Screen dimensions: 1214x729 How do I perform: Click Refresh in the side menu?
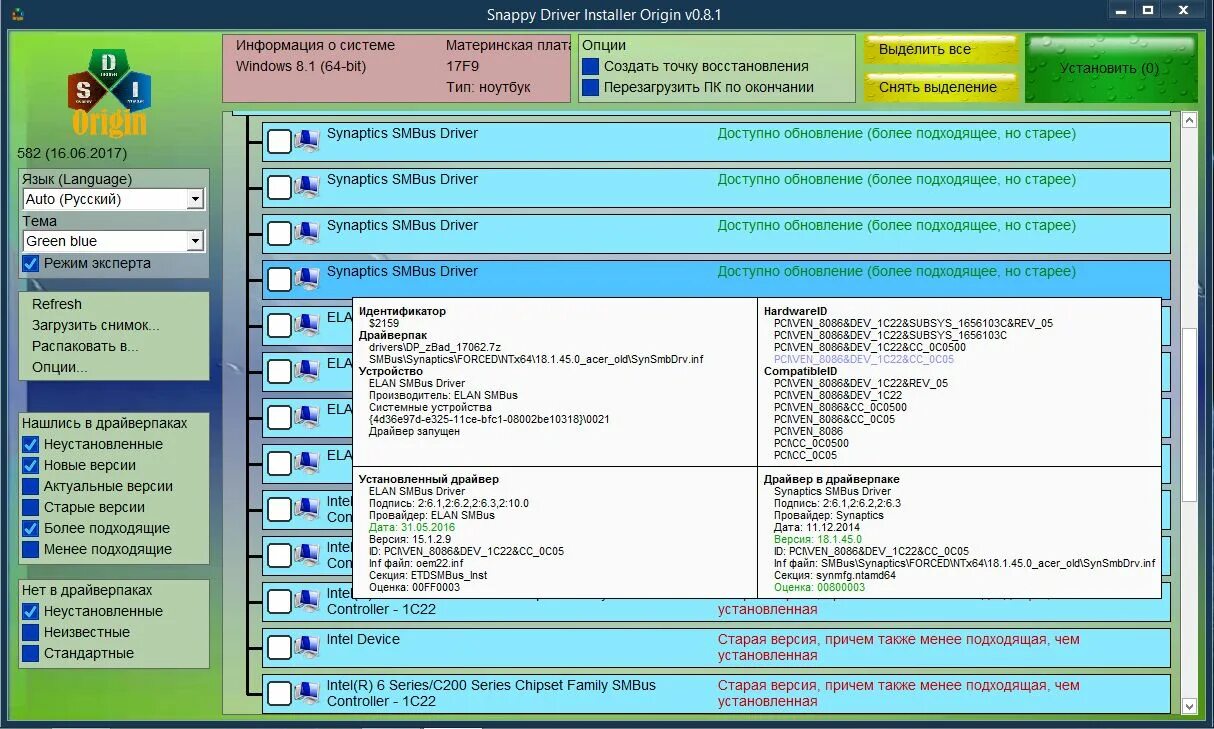click(x=57, y=304)
